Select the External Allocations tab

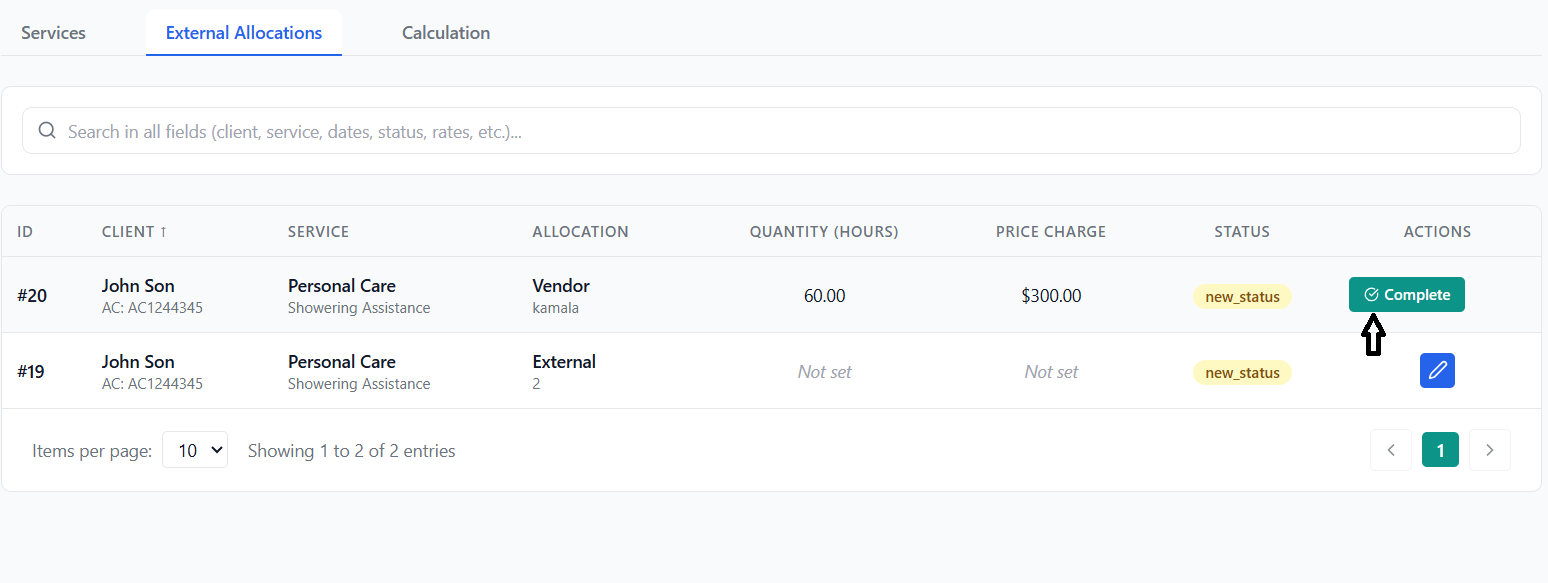(244, 33)
